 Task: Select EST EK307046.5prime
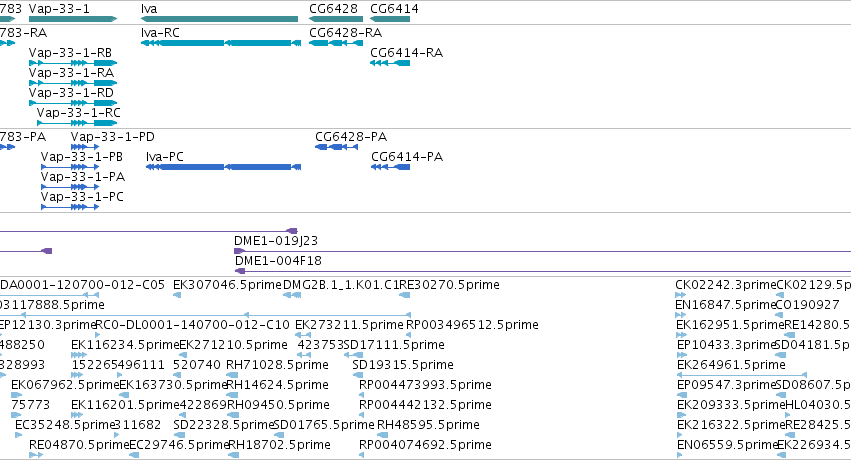[227, 285]
